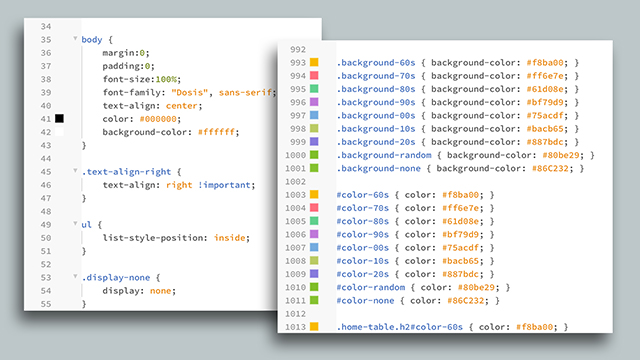
Task: Click line number 1002 in the gutter
Action: click(296, 182)
